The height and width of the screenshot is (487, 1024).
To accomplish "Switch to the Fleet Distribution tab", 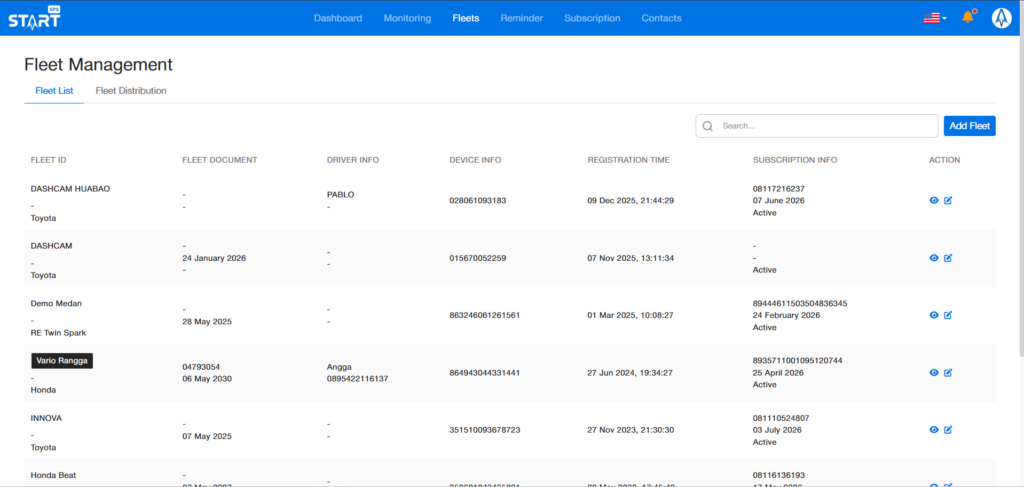I will pyautogui.click(x=131, y=91).
